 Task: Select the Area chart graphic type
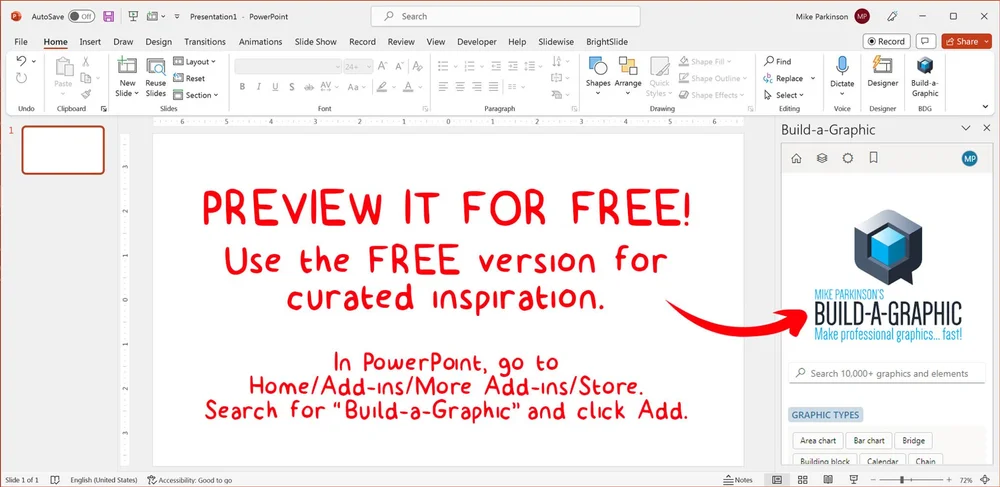[818, 440]
